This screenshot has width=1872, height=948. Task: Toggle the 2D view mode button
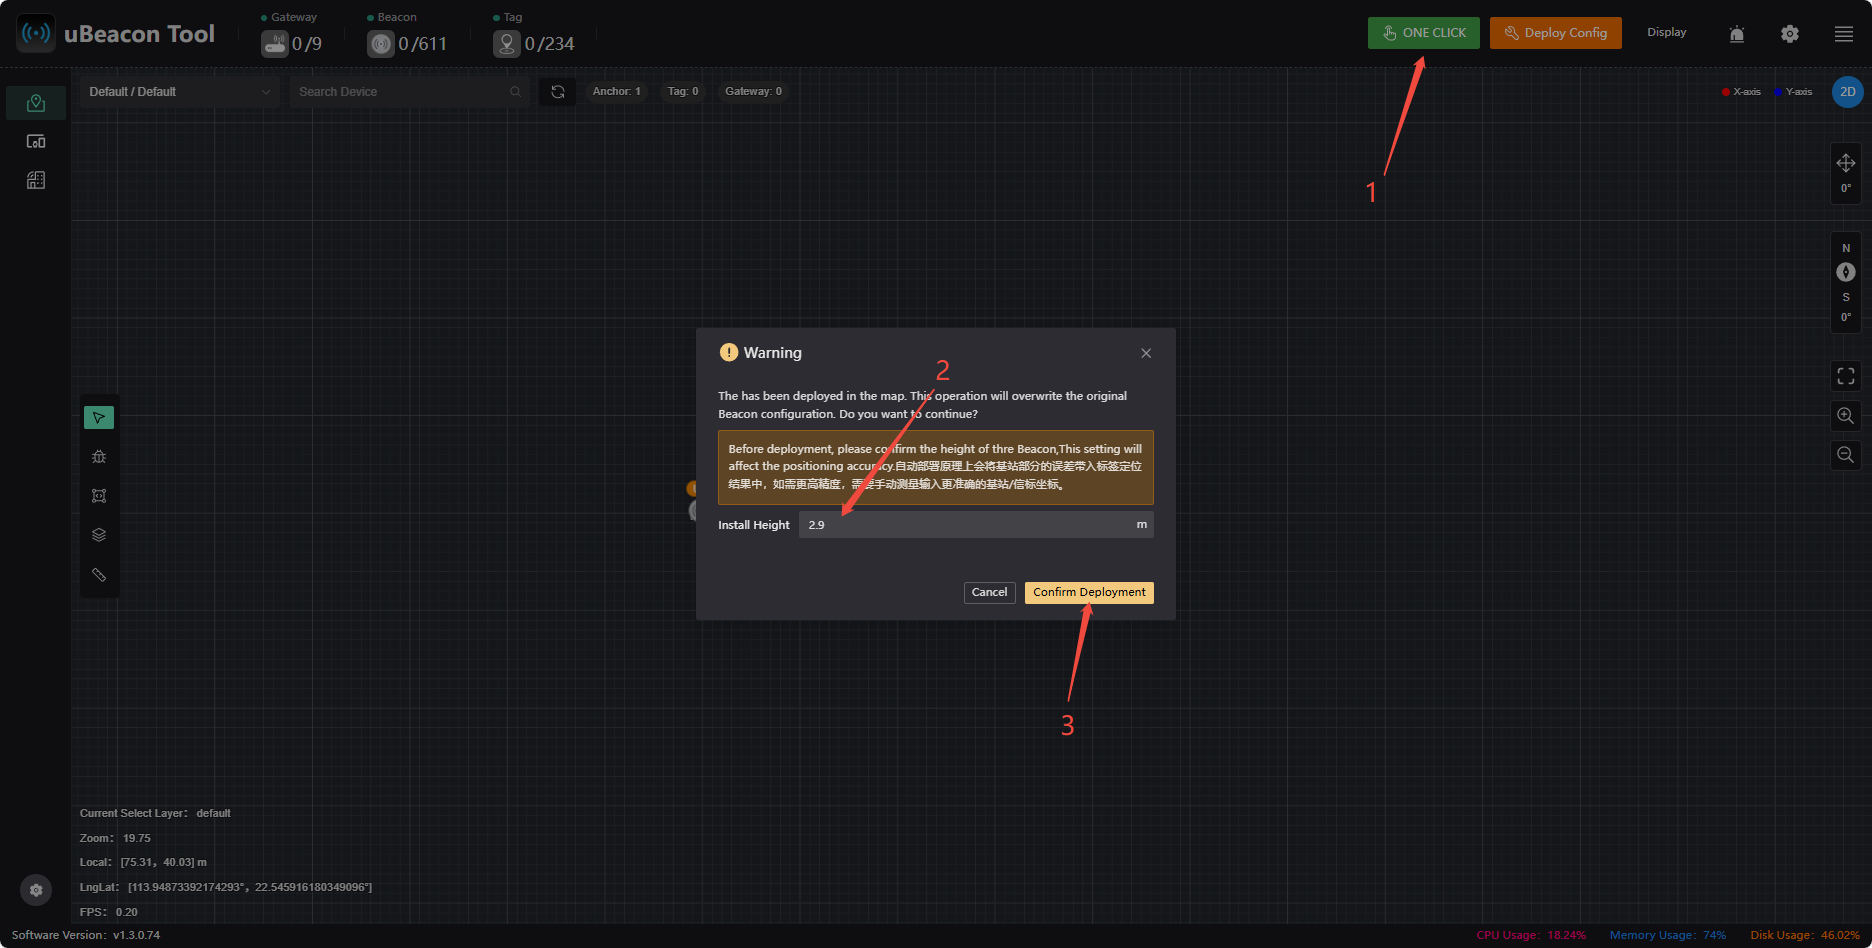pyautogui.click(x=1848, y=92)
